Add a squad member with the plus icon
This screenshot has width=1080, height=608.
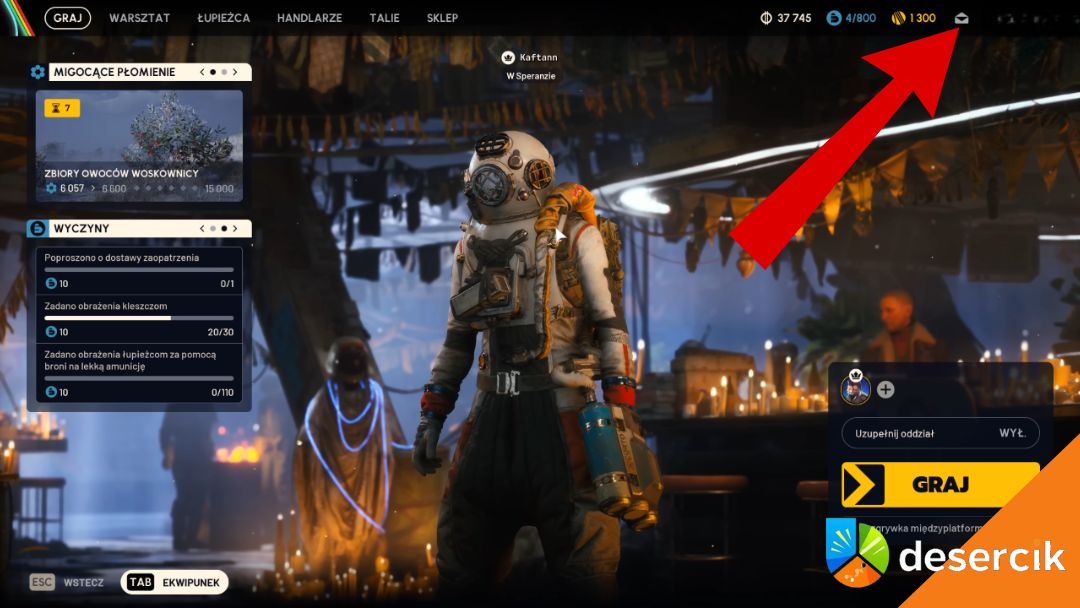[x=885, y=390]
